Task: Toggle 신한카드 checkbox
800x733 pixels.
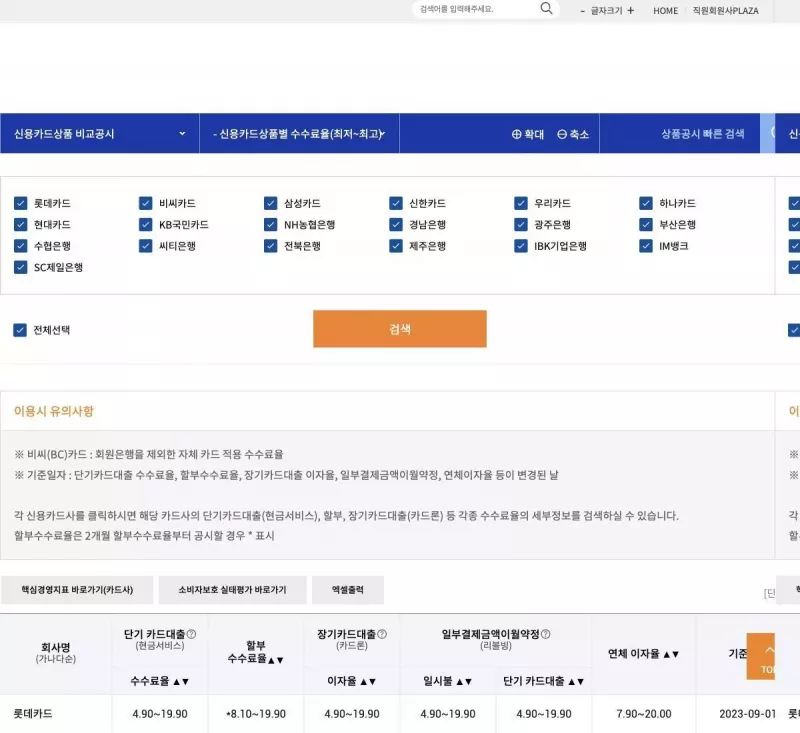Action: click(396, 204)
